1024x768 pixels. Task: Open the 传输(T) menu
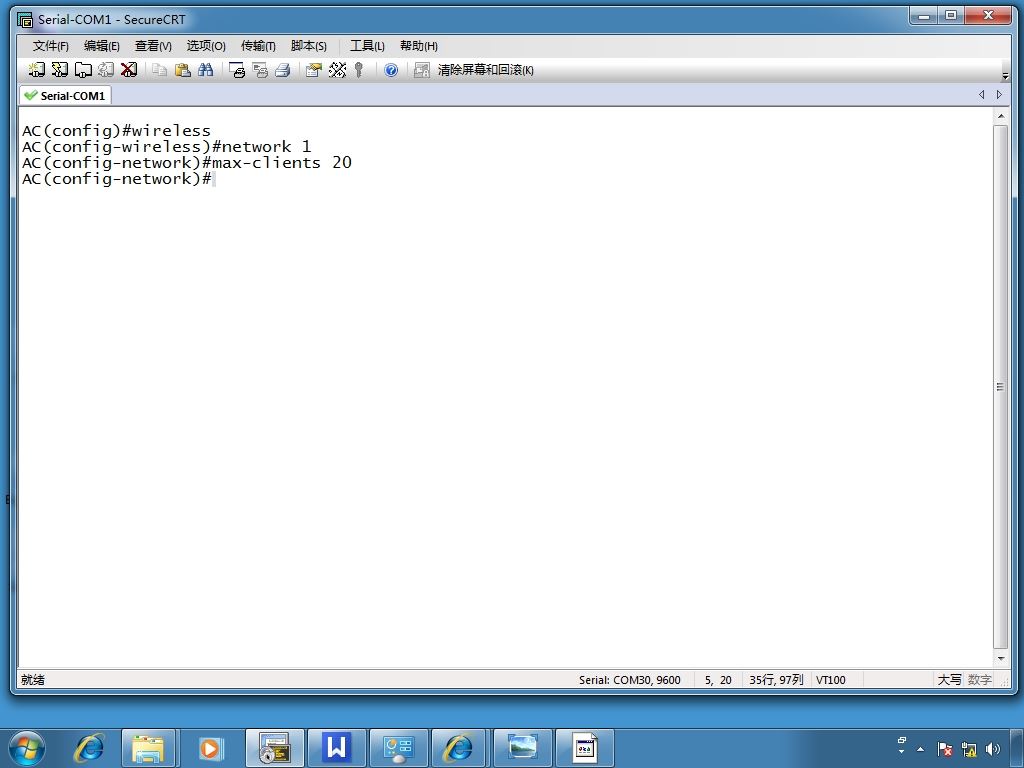pos(258,46)
